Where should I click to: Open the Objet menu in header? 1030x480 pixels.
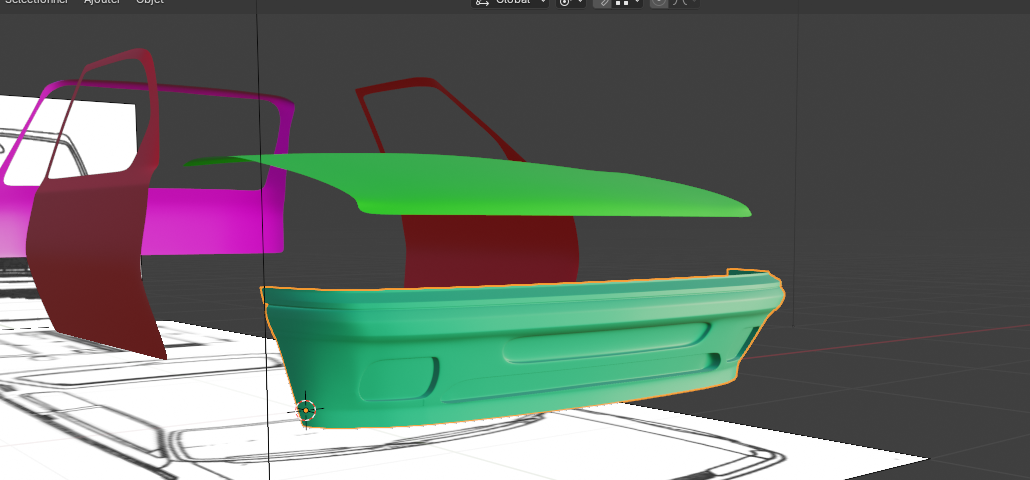(x=150, y=2)
